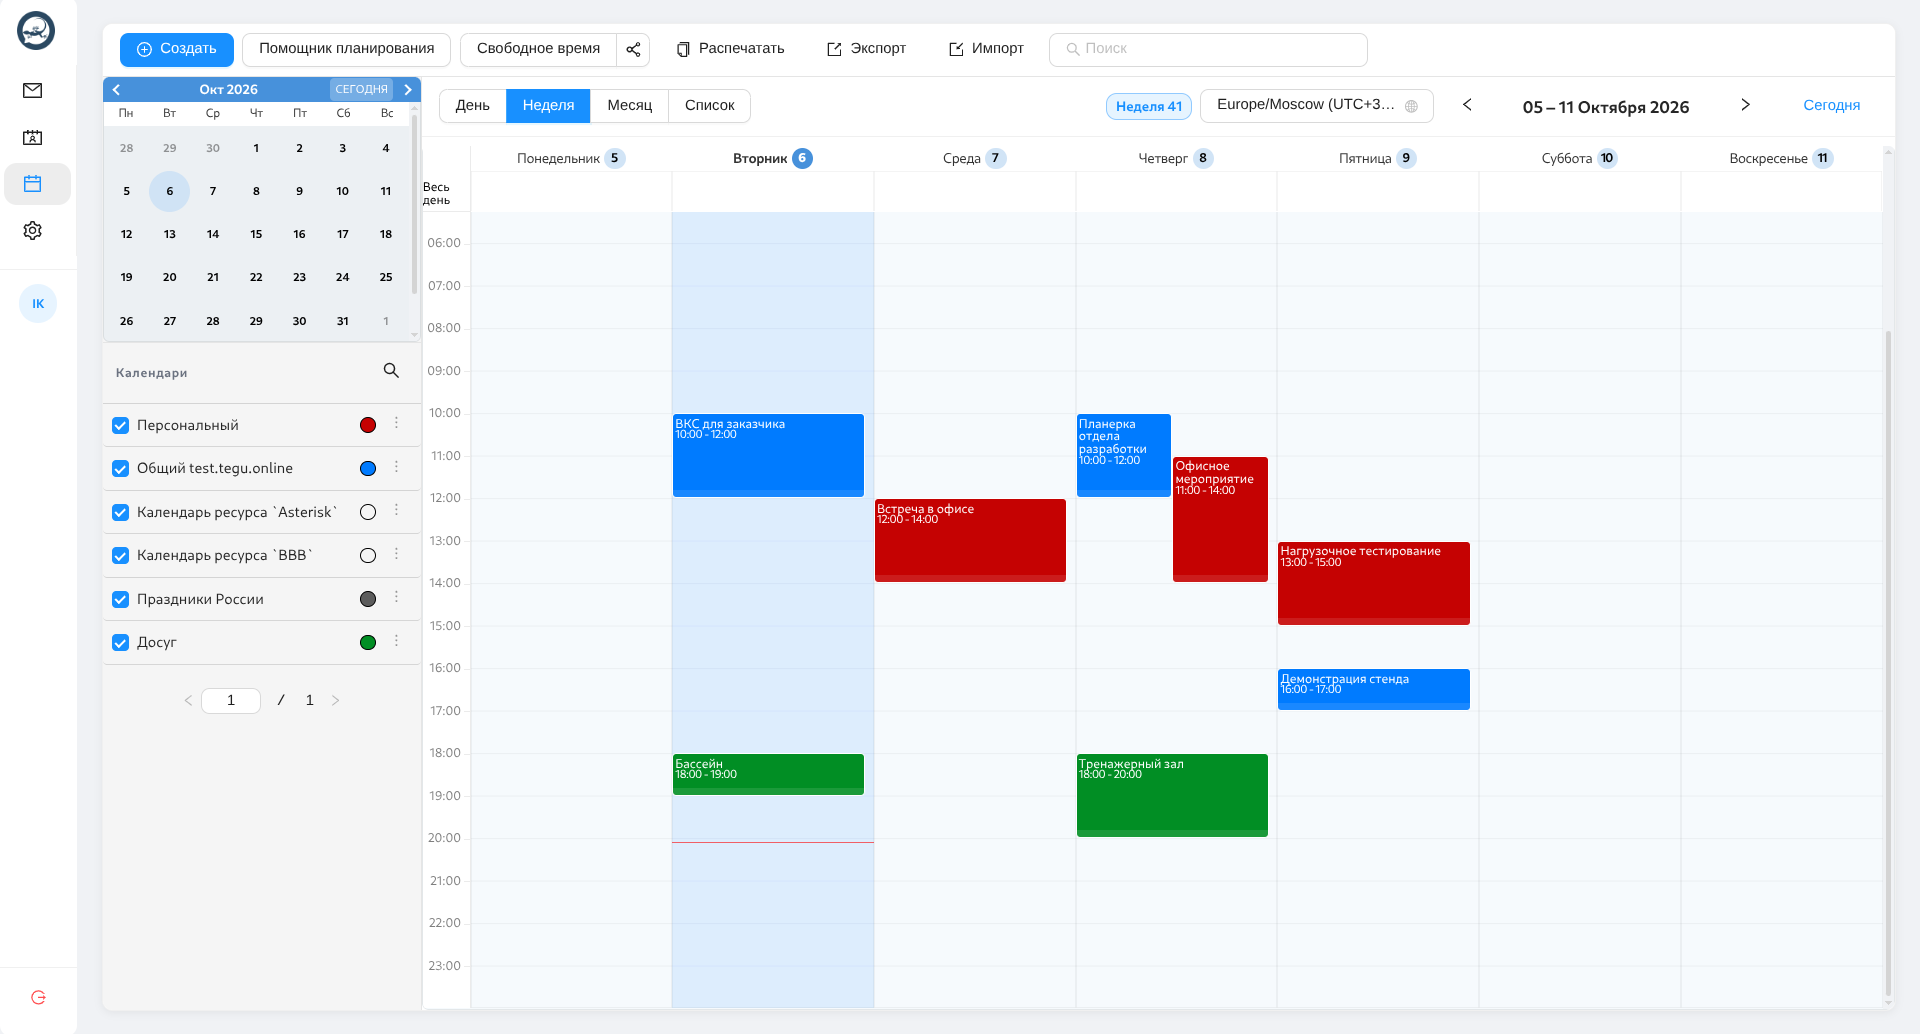This screenshot has height=1034, width=1920.
Task: Open the three-dot menu for Досуг calendar
Action: click(397, 641)
